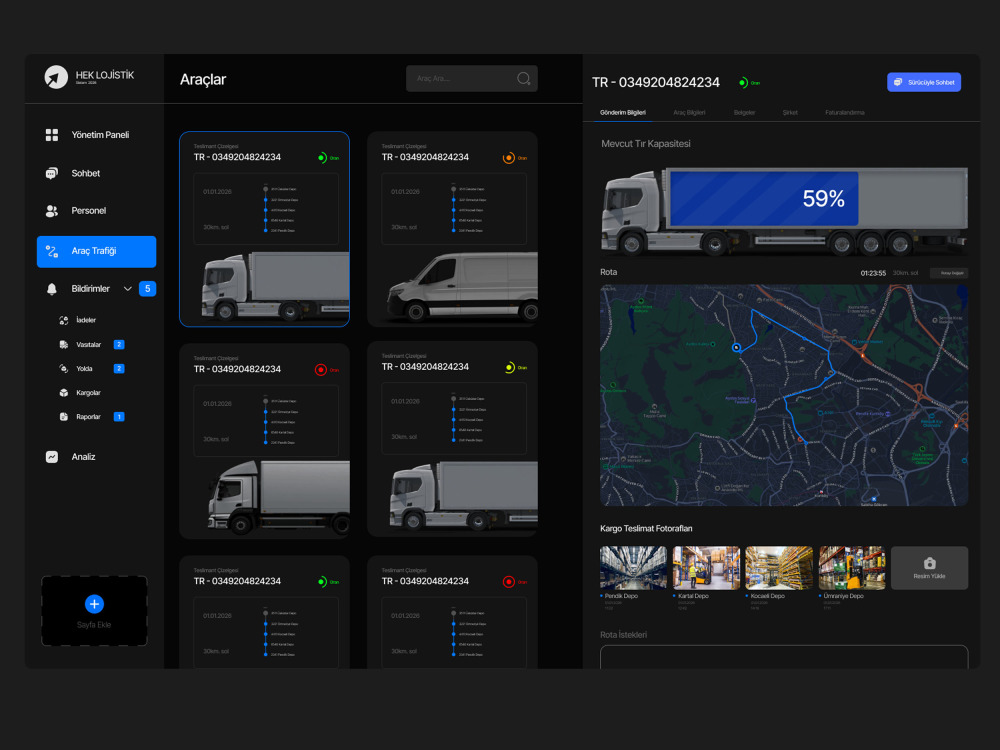This screenshot has height=750, width=1000.
Task: Click the Araçlar page title
Action: click(x=203, y=80)
